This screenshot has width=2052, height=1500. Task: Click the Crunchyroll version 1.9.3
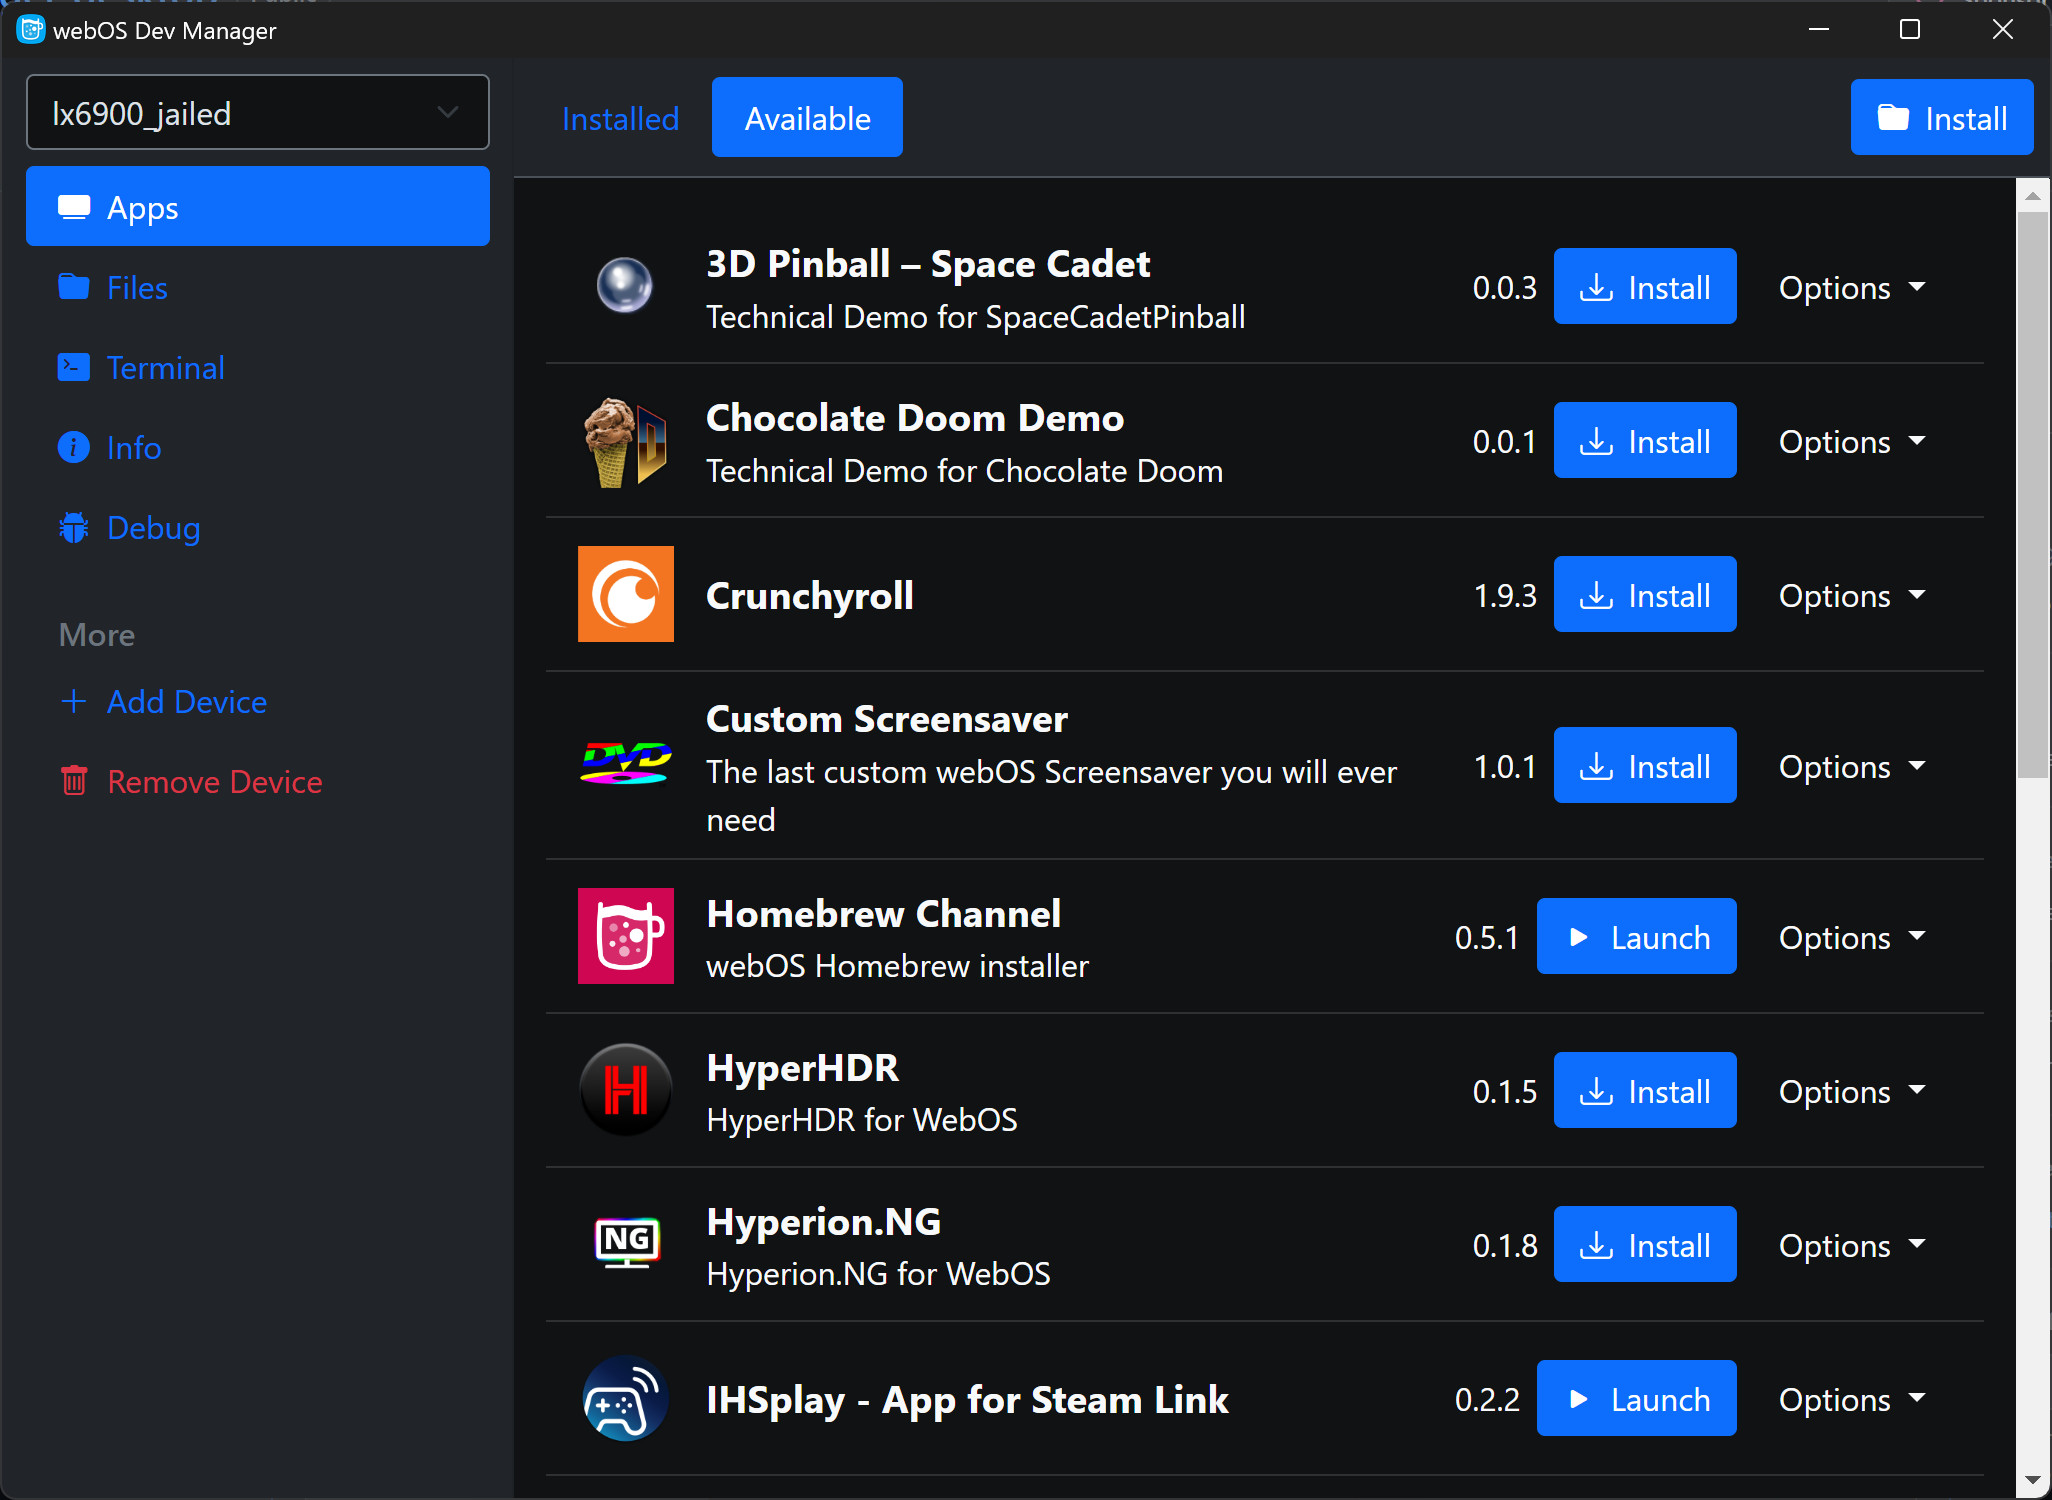[x=1505, y=595]
